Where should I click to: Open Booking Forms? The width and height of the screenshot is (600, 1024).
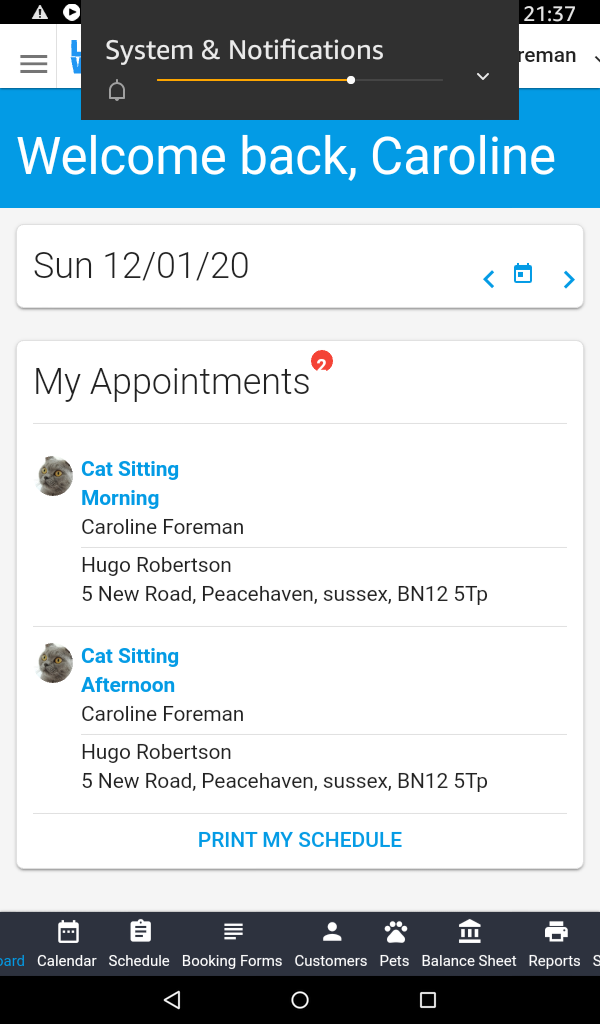[232, 941]
